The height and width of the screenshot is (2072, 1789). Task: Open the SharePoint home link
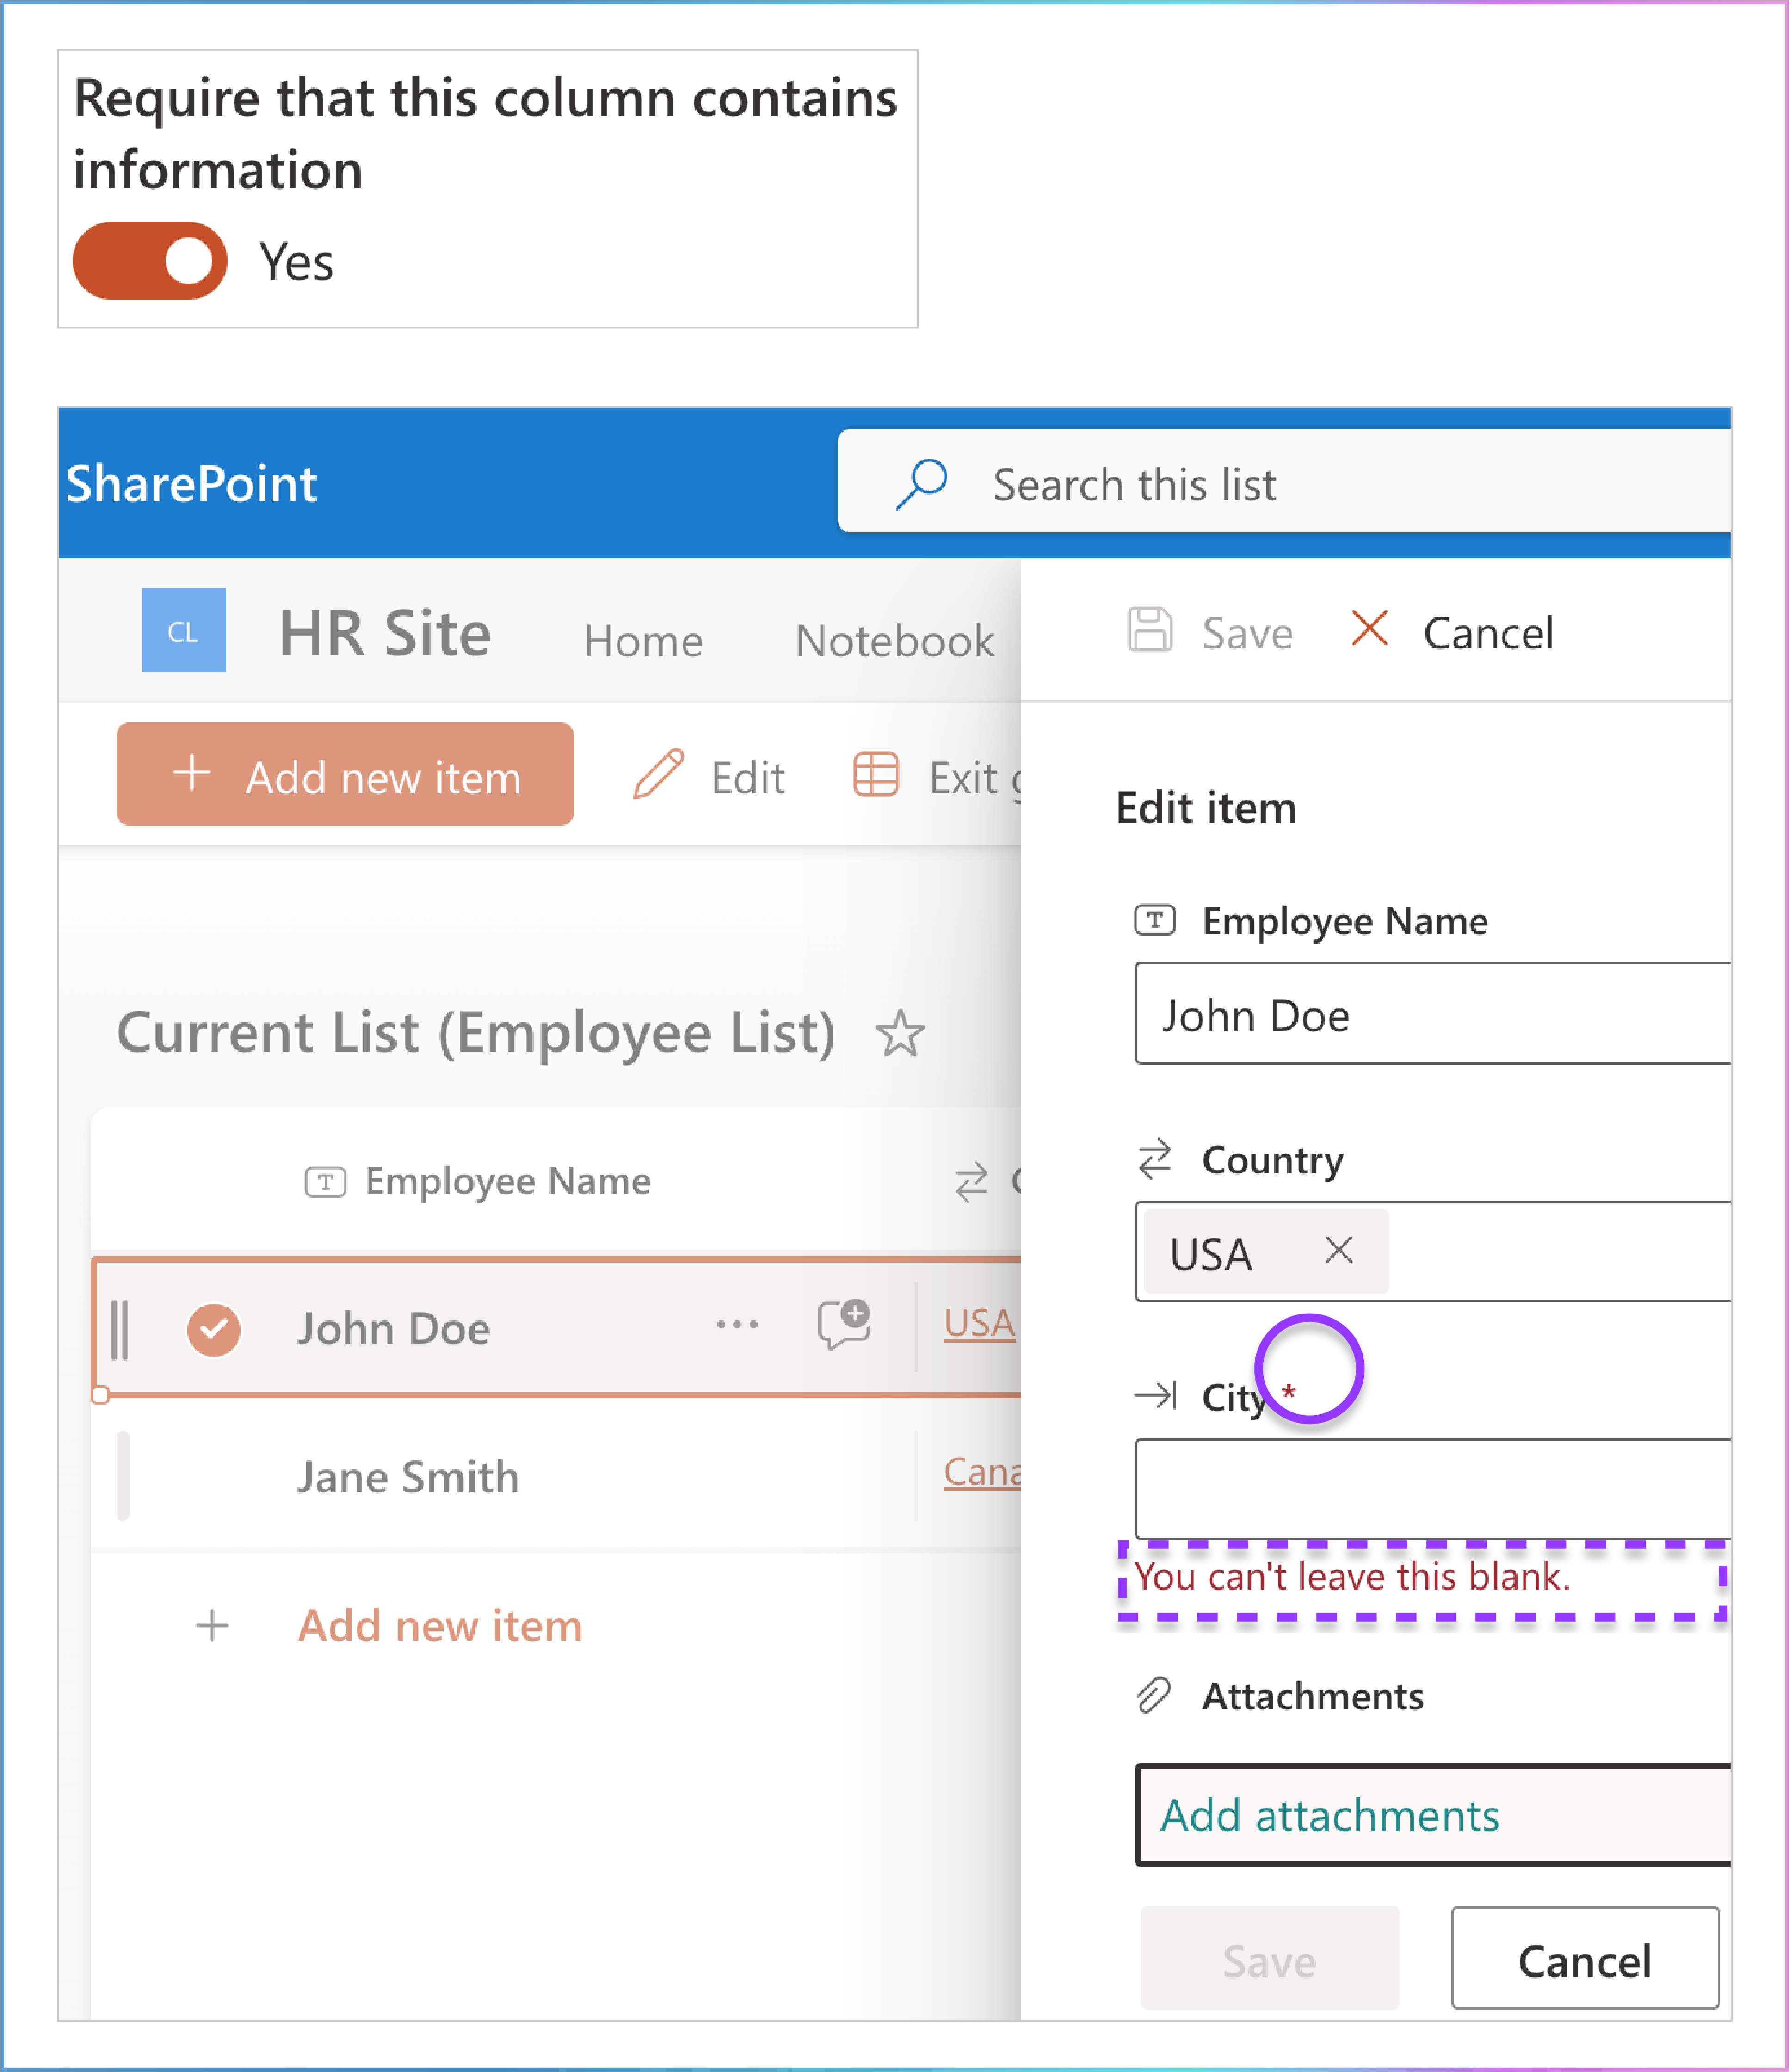click(x=191, y=484)
